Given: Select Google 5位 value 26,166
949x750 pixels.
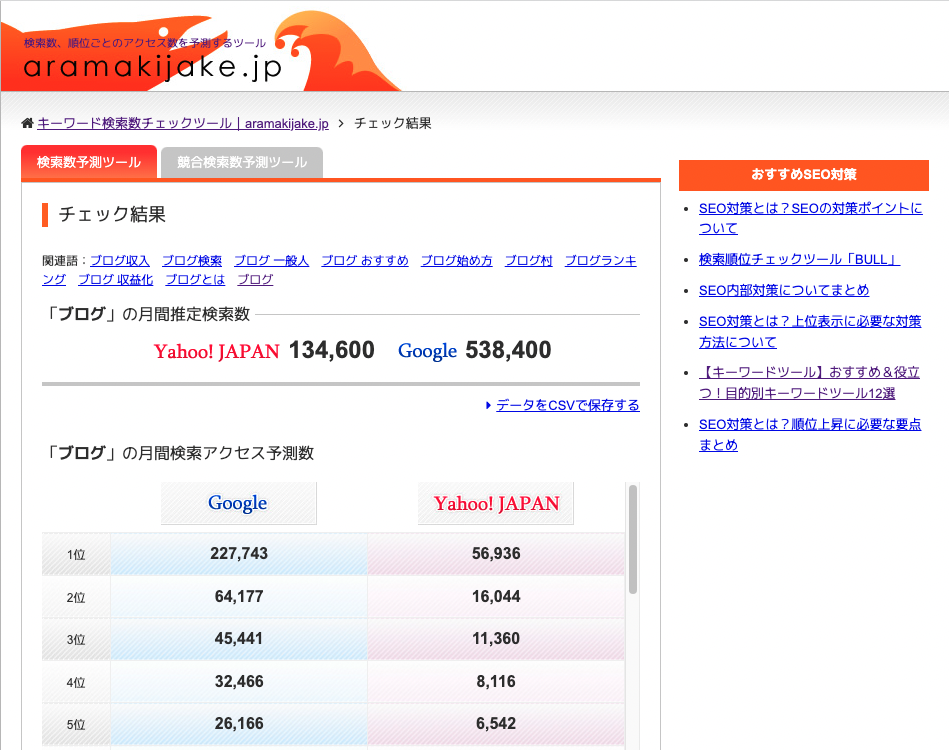Looking at the screenshot, I should point(239,723).
